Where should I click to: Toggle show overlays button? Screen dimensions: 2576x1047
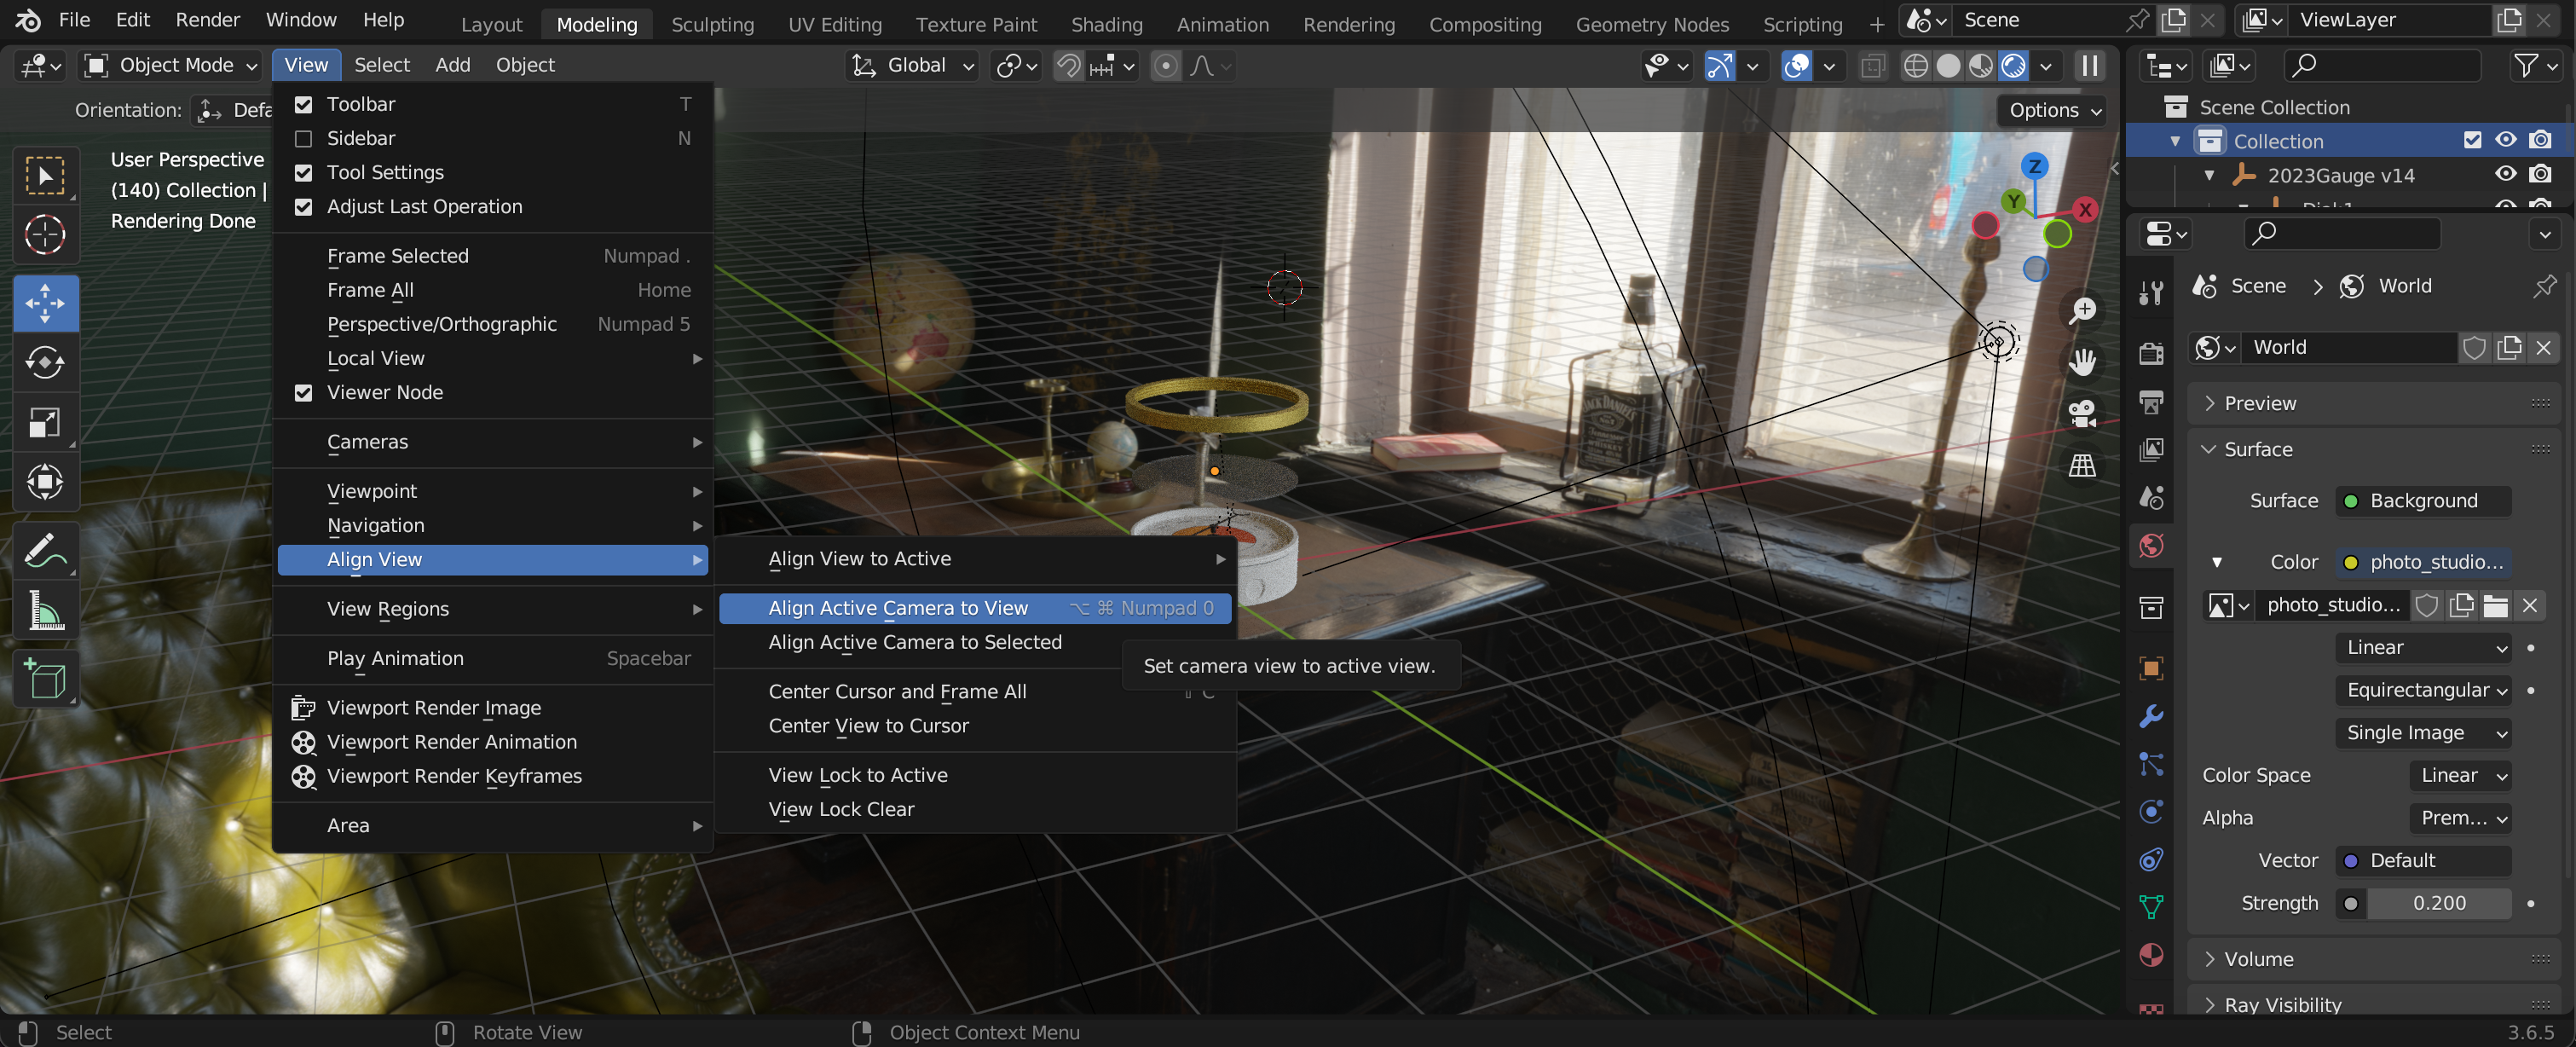click(x=1796, y=66)
